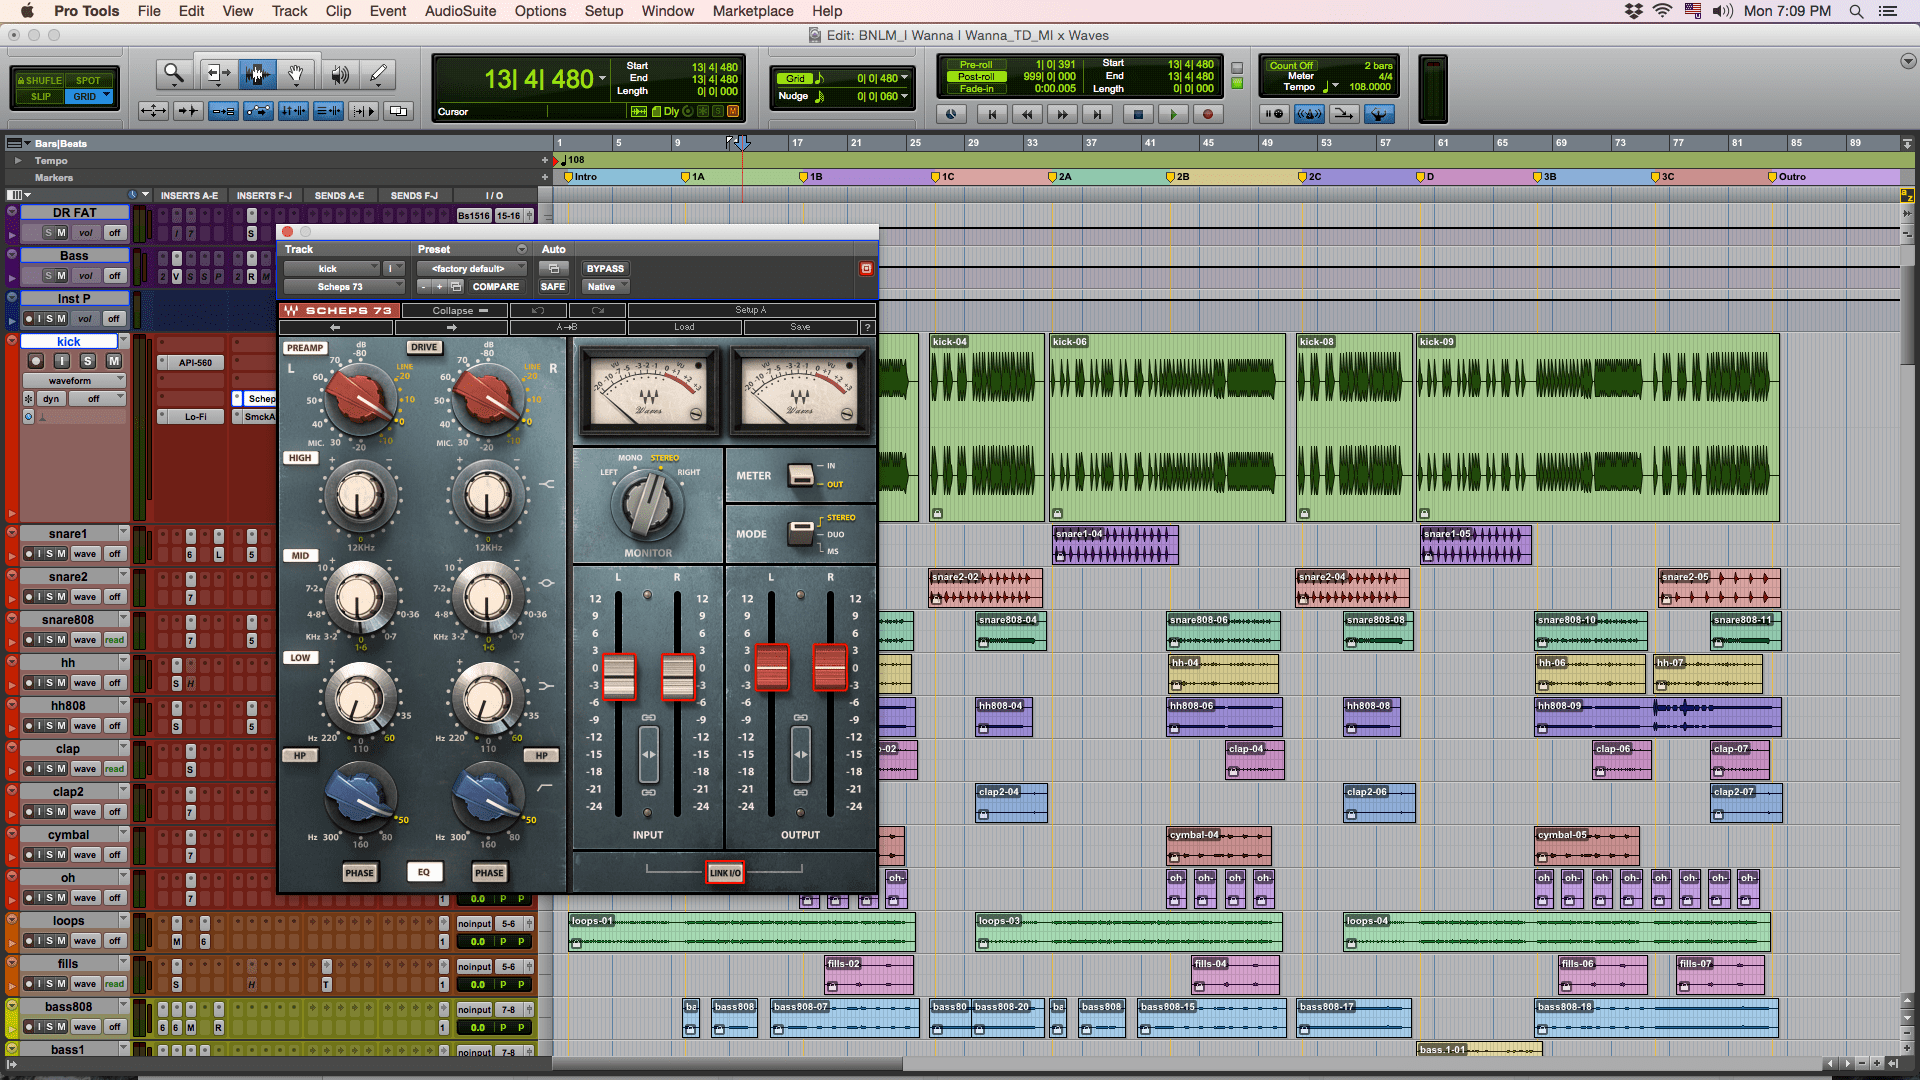Select the kick-06 audio clip
Screen dimensions: 1920x1080
coord(1167,427)
